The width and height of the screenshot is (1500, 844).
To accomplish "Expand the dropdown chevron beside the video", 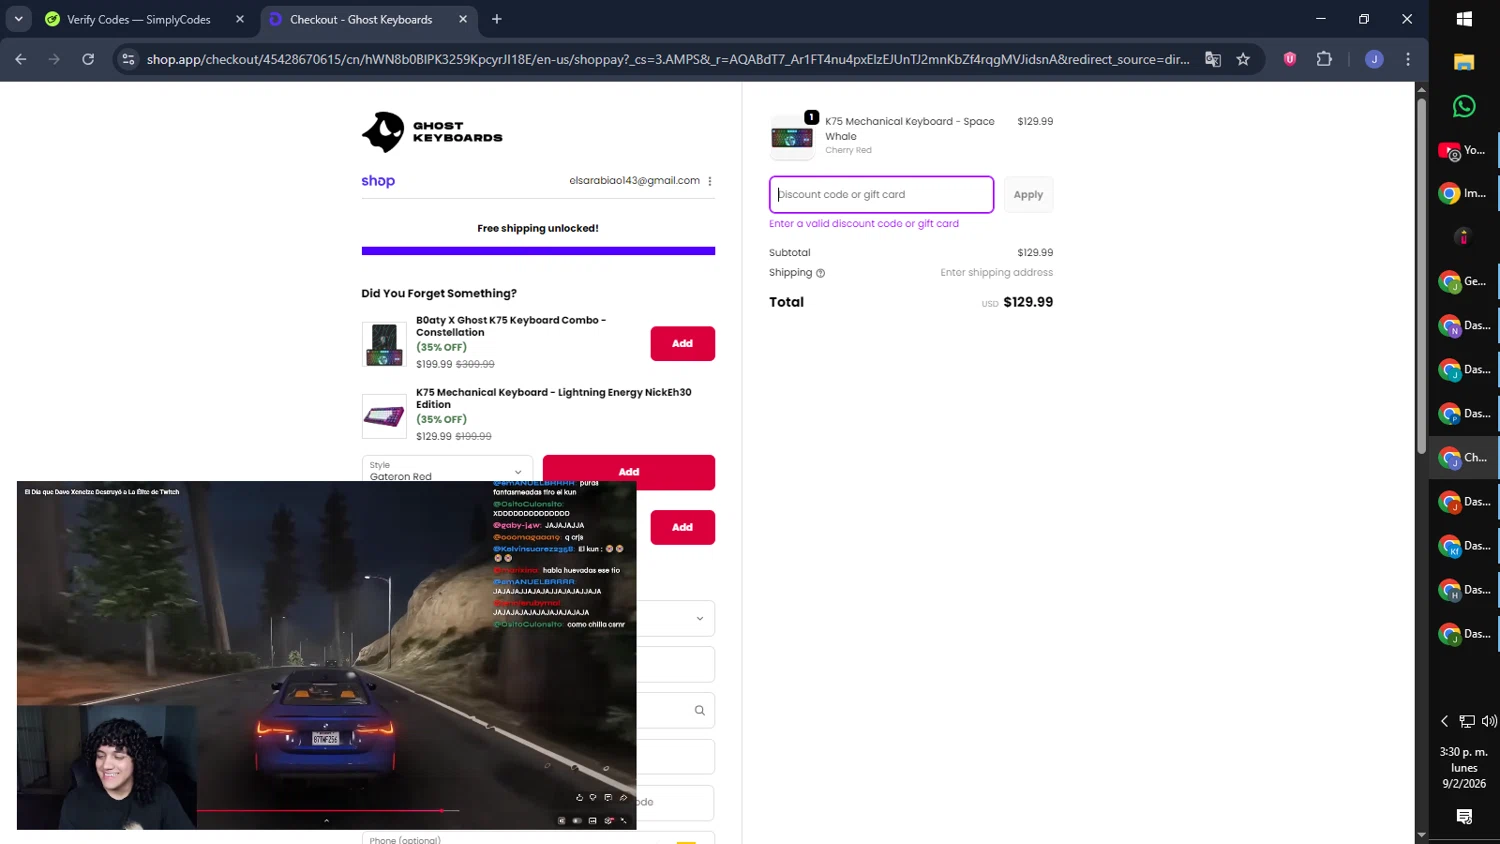I will tap(699, 618).
